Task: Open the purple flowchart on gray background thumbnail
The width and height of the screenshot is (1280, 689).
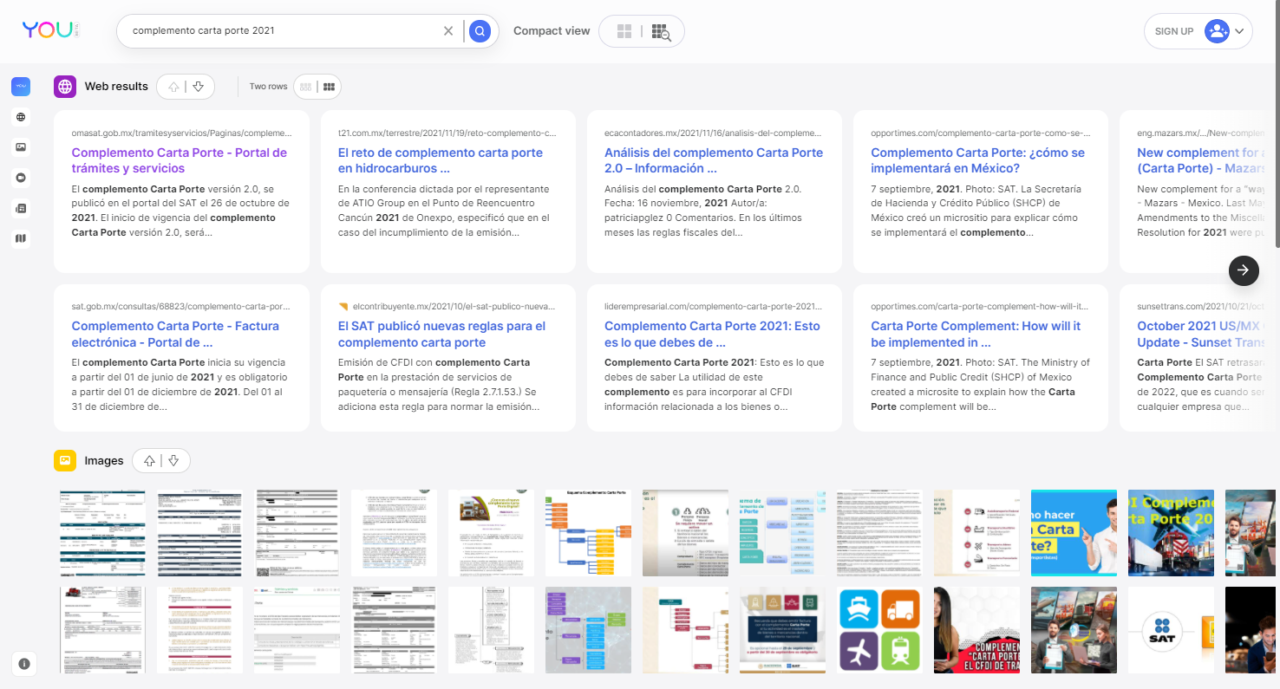Action: click(x=588, y=631)
